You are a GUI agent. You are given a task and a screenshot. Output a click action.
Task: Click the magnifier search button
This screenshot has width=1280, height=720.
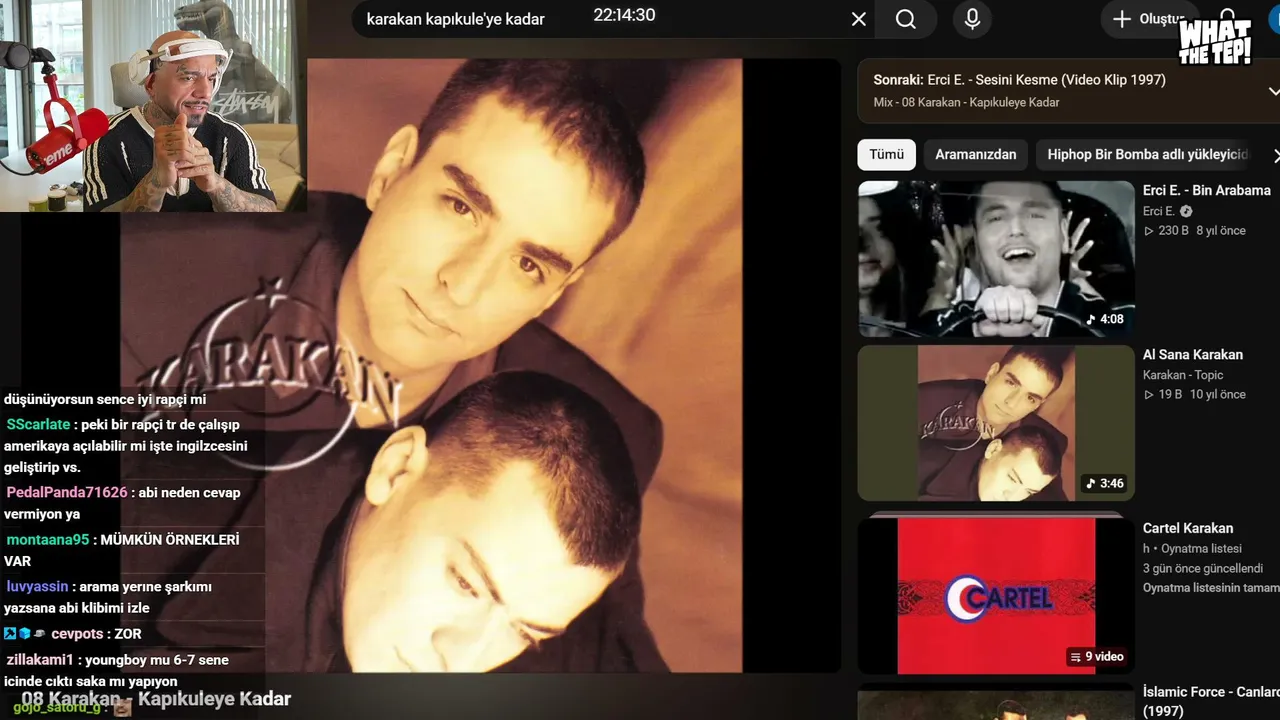tap(906, 19)
